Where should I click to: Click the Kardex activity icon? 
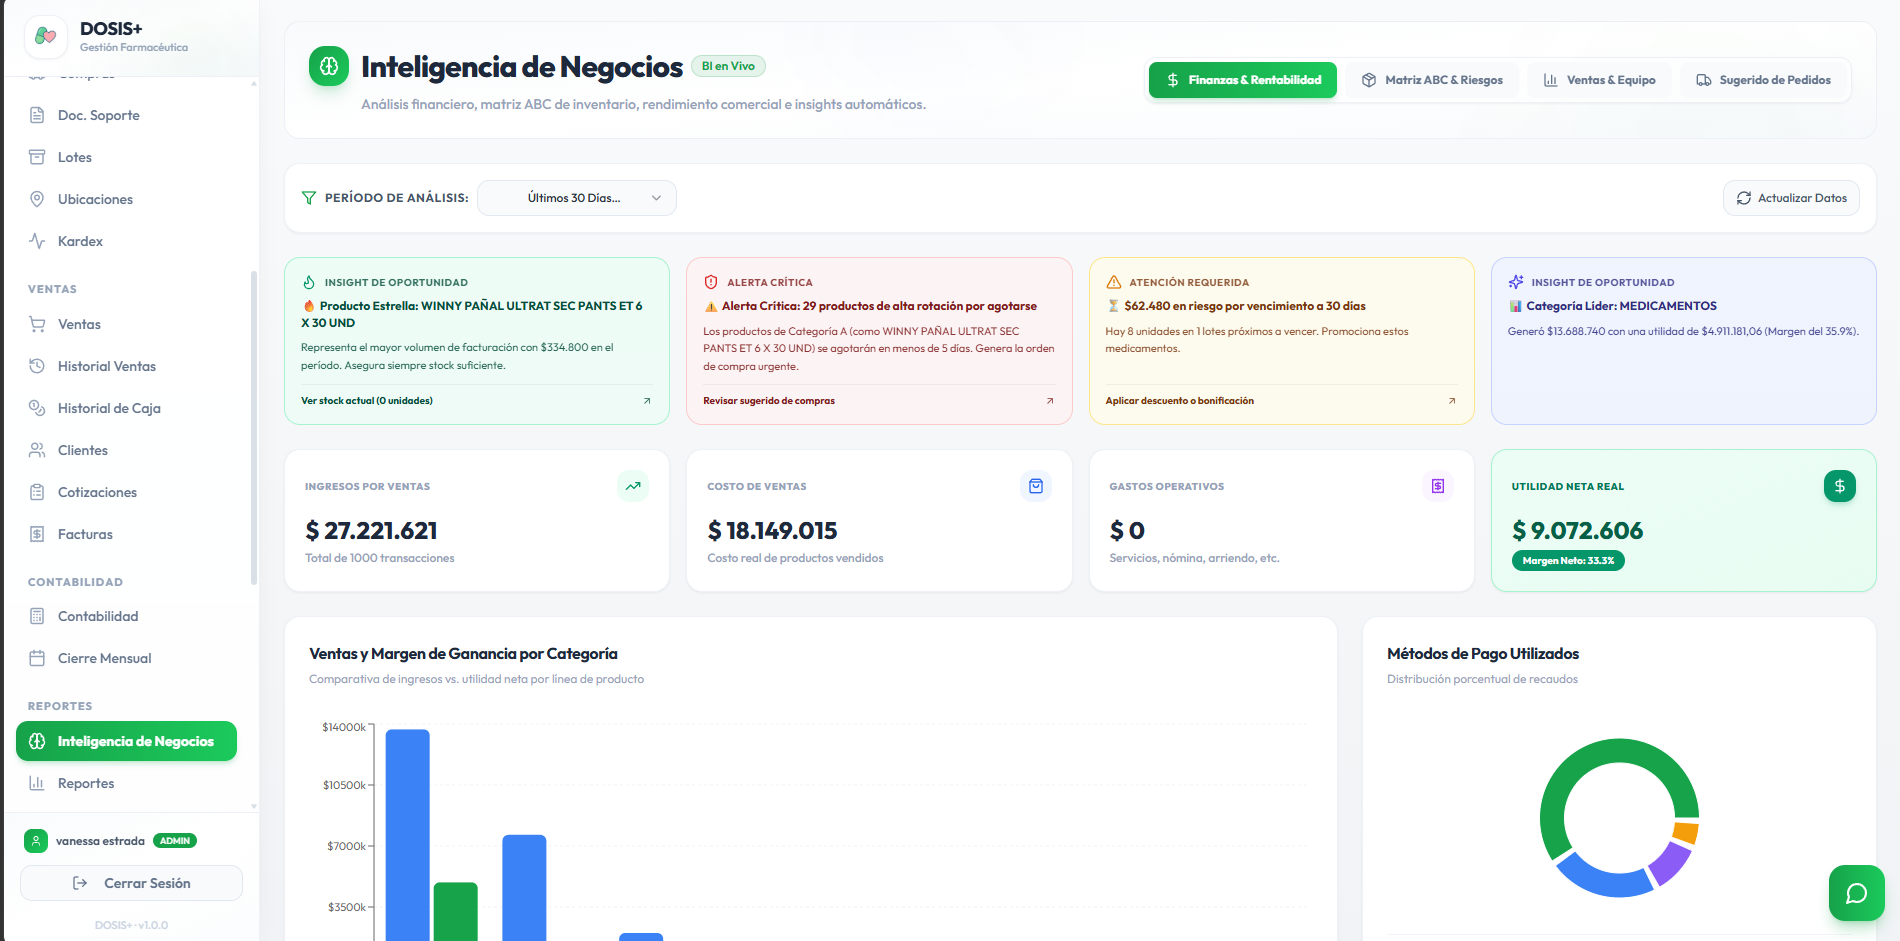37,241
